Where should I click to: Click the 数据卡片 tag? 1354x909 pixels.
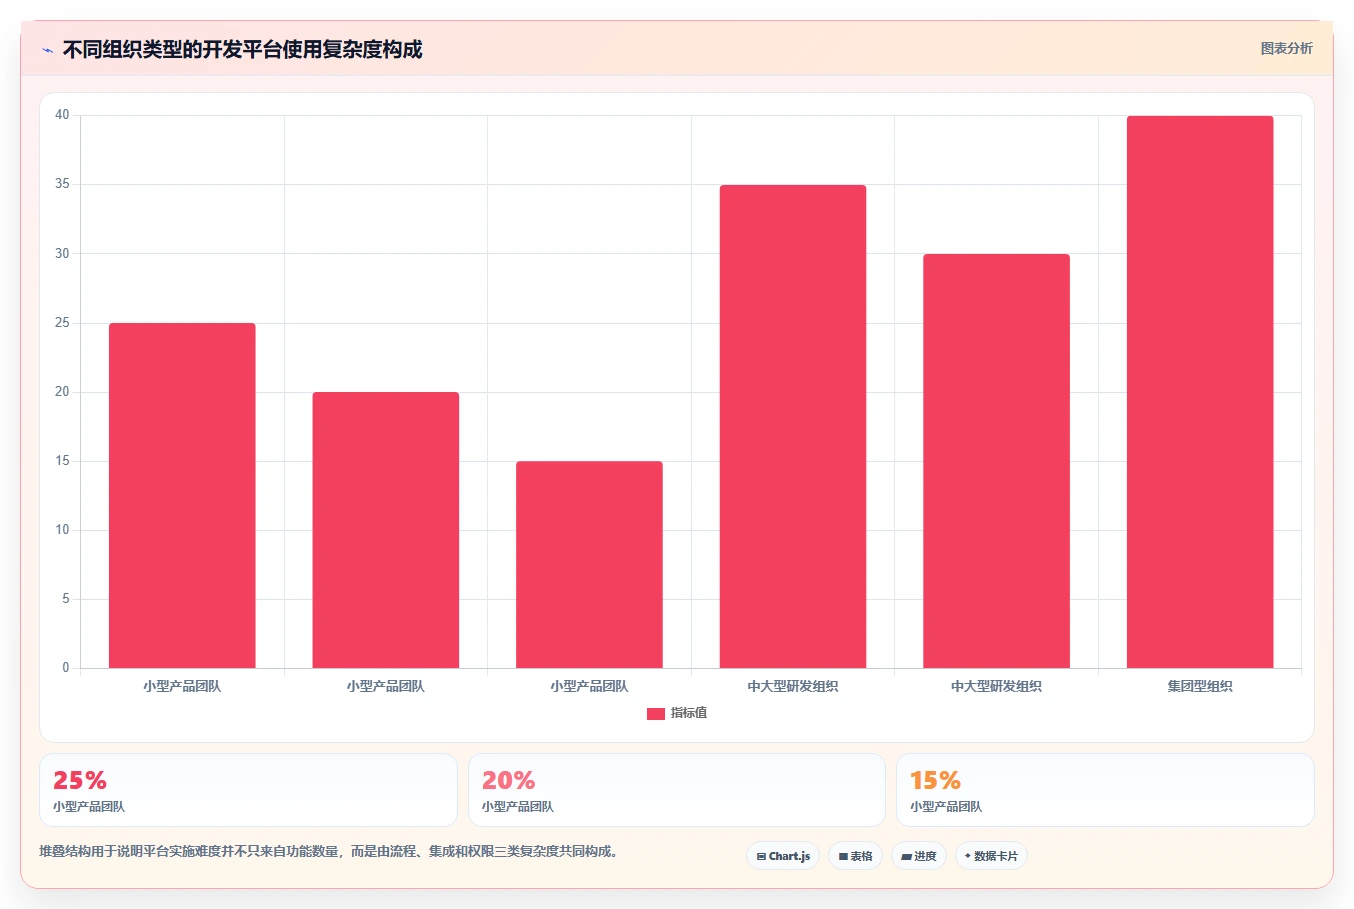pos(991,856)
